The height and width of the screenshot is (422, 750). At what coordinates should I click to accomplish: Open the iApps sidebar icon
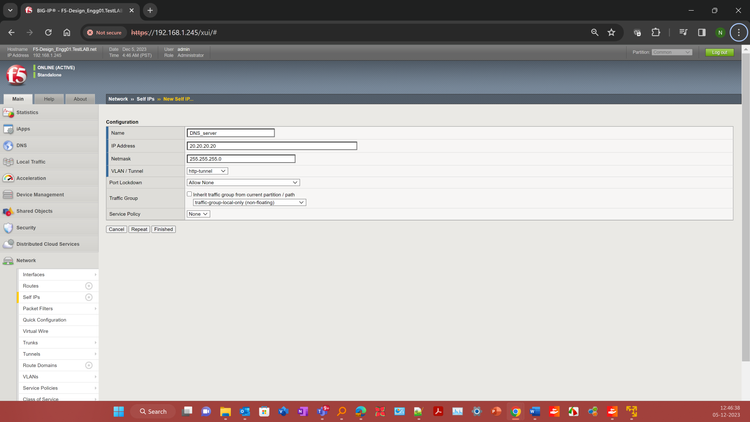coord(8,129)
